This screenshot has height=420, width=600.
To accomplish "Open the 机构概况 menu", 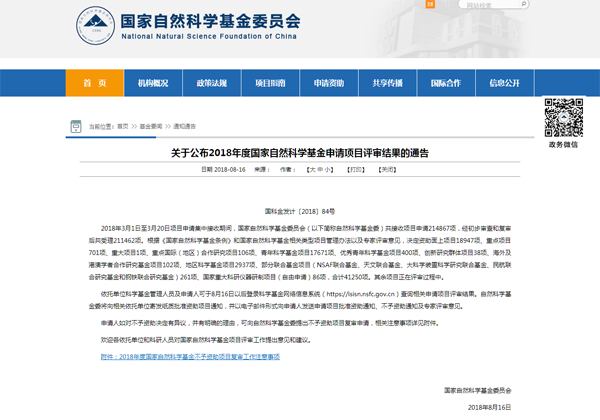I will [x=153, y=83].
